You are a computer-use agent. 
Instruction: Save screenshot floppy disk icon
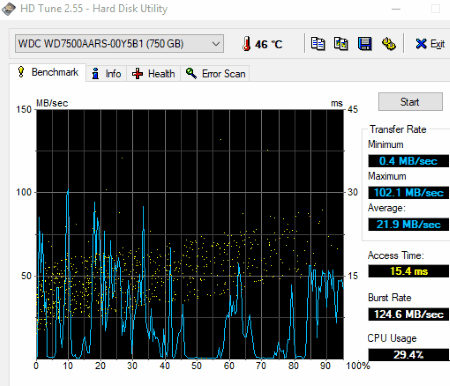click(x=365, y=44)
